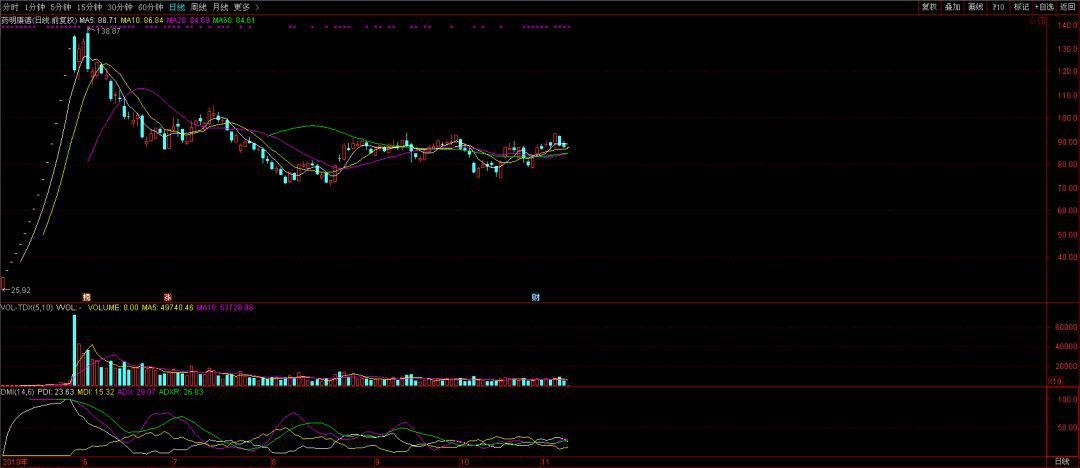The image size is (1080, 468).
Task: Click the 涨 event marker under candles
Action: pyautogui.click(x=167, y=296)
